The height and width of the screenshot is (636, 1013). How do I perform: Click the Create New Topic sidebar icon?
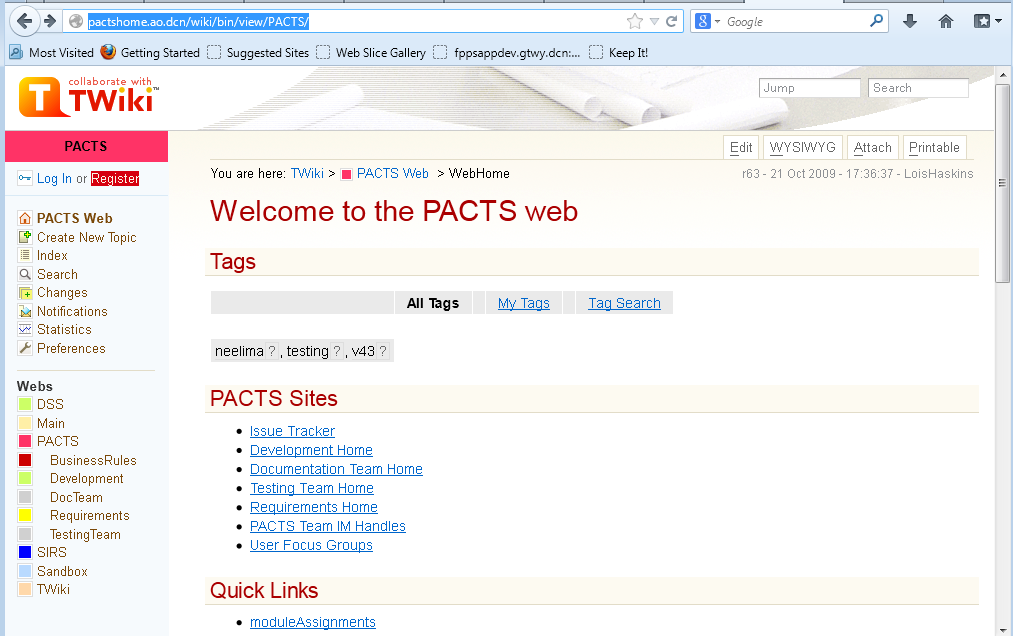(x=26, y=237)
